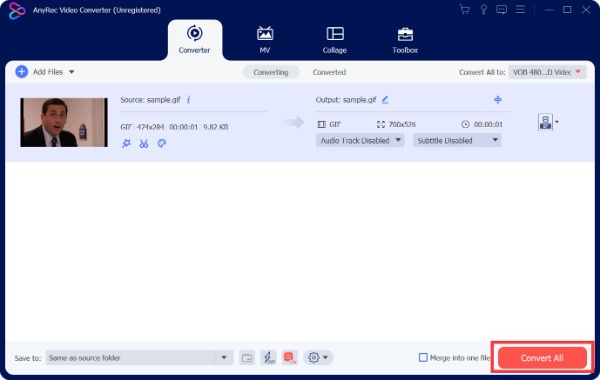Click the compress/split icon beside output
600x380 pixels.
[x=497, y=99]
